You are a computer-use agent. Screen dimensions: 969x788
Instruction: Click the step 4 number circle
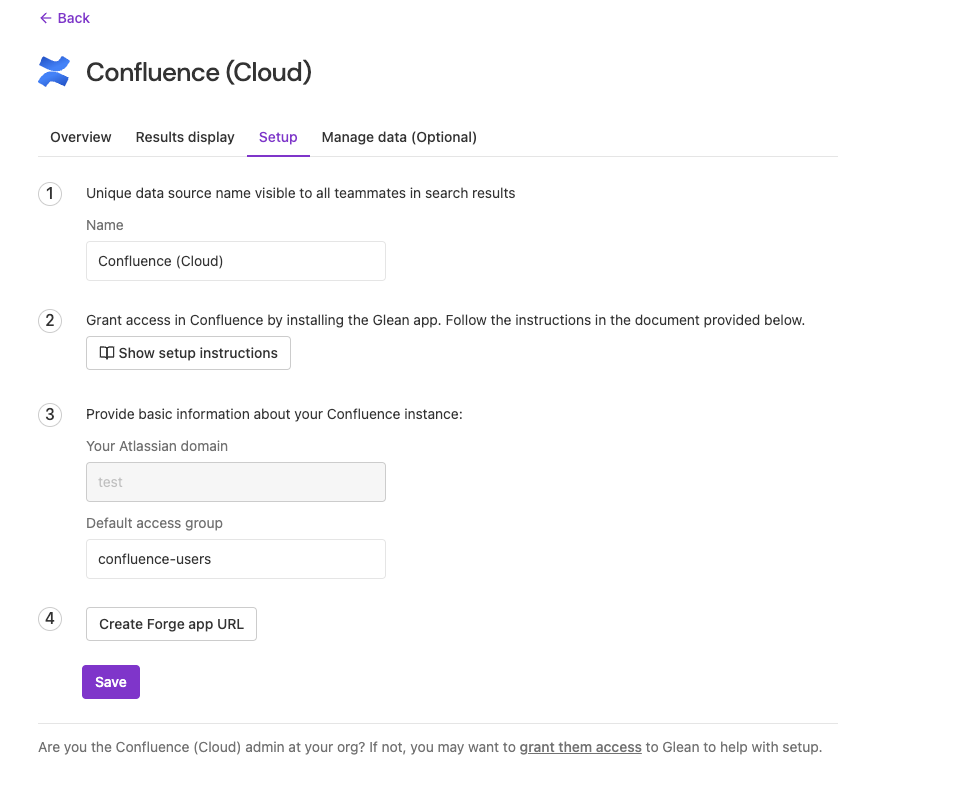(x=50, y=619)
